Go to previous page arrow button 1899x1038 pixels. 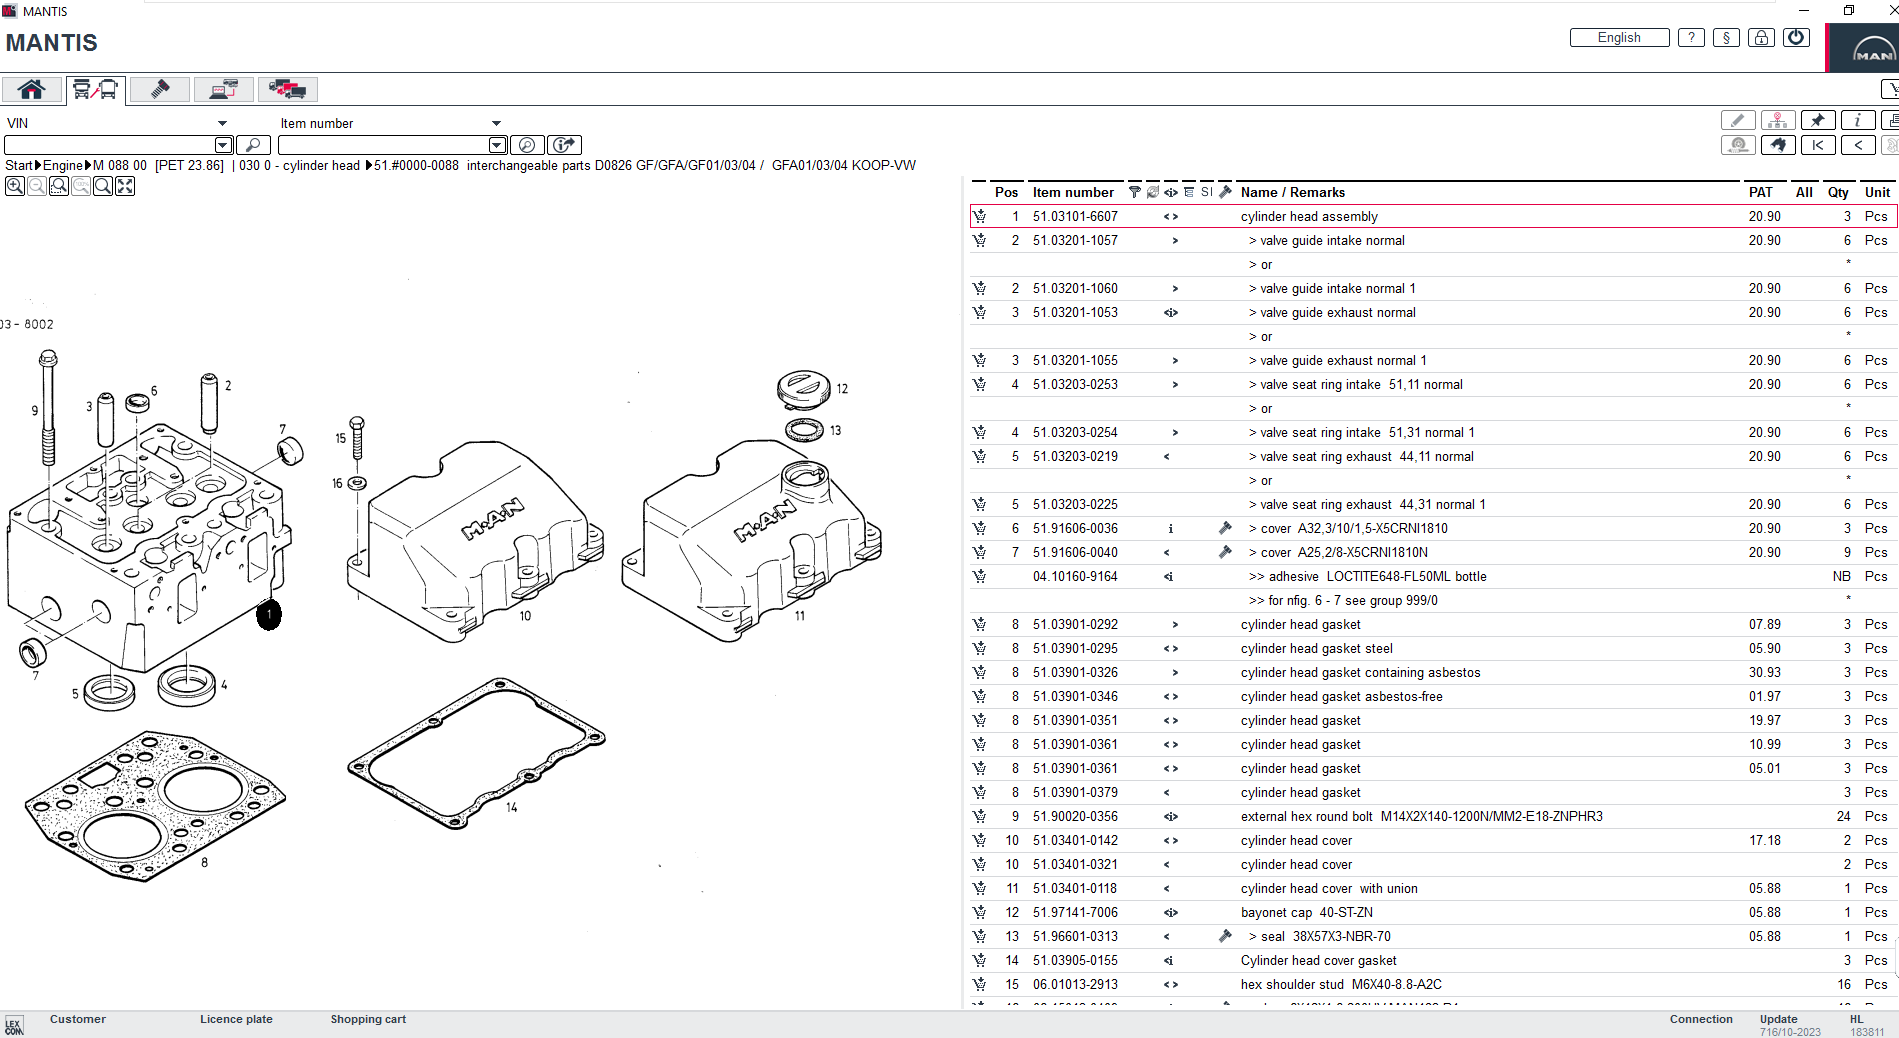[x=1858, y=145]
